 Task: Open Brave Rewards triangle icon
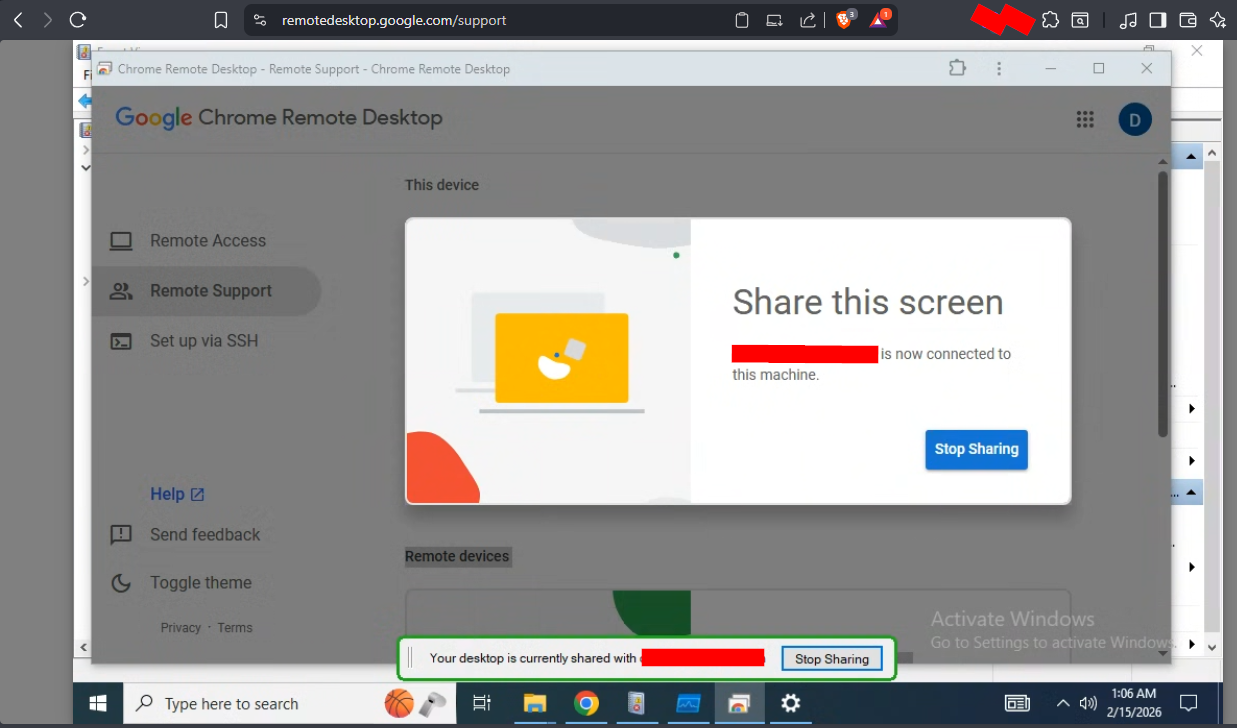click(x=879, y=20)
